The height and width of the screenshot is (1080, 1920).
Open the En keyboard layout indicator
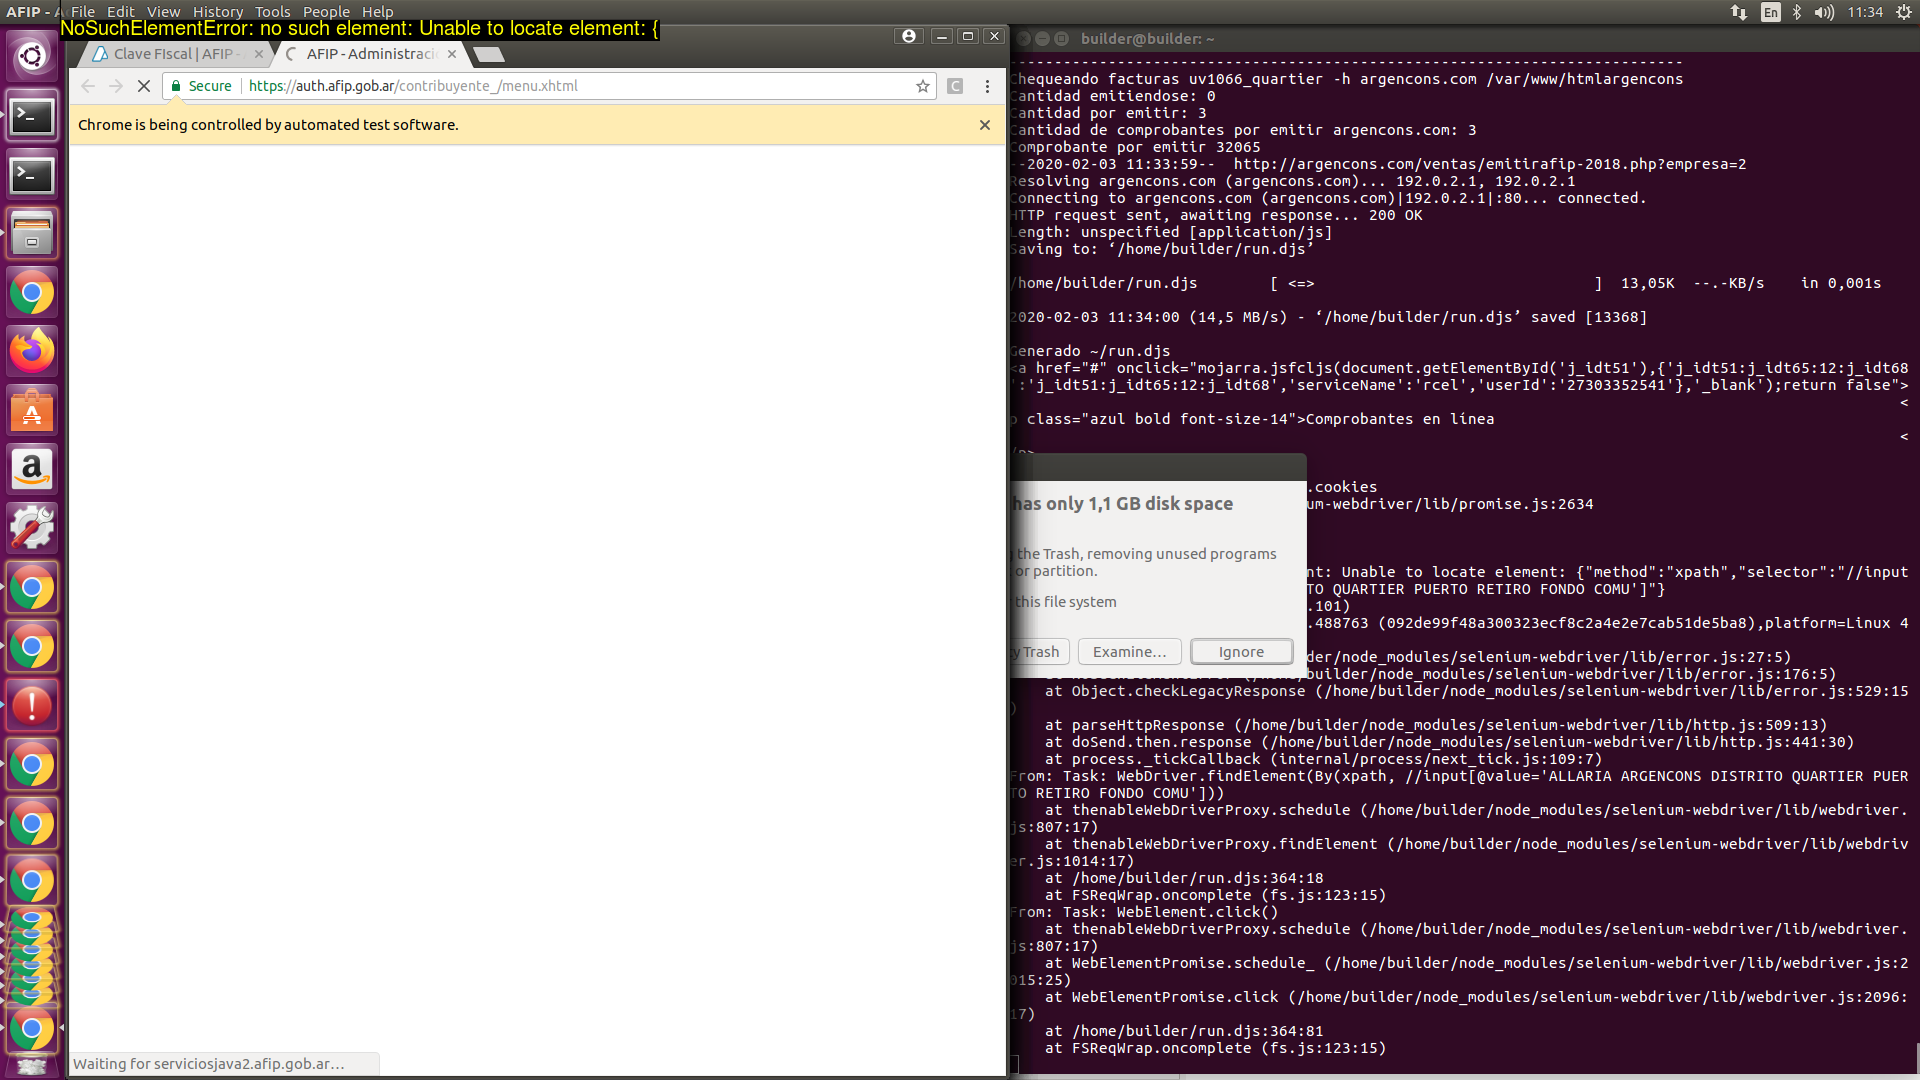tap(1771, 12)
